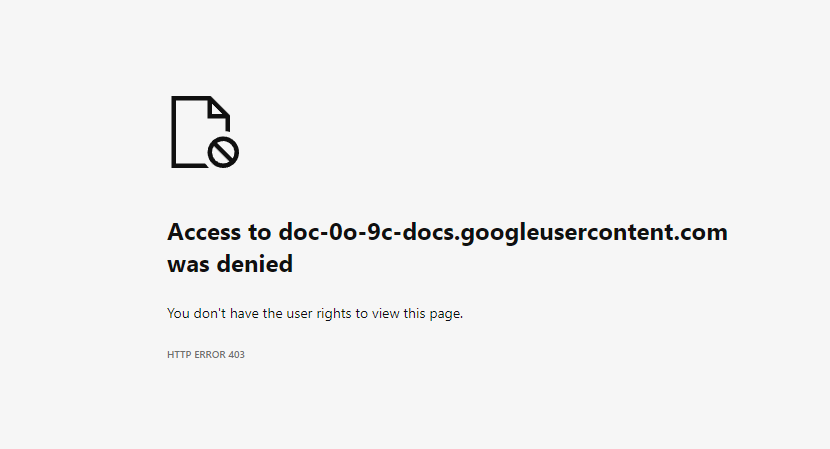Click the HTTP ERROR 403 code text
Screen dimensions: 830x449
click(x=206, y=355)
